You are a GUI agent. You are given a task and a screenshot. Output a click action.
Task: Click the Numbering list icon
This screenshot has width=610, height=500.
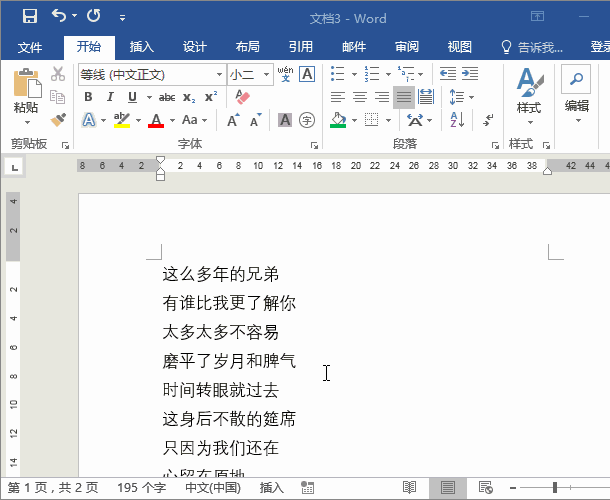(372, 74)
